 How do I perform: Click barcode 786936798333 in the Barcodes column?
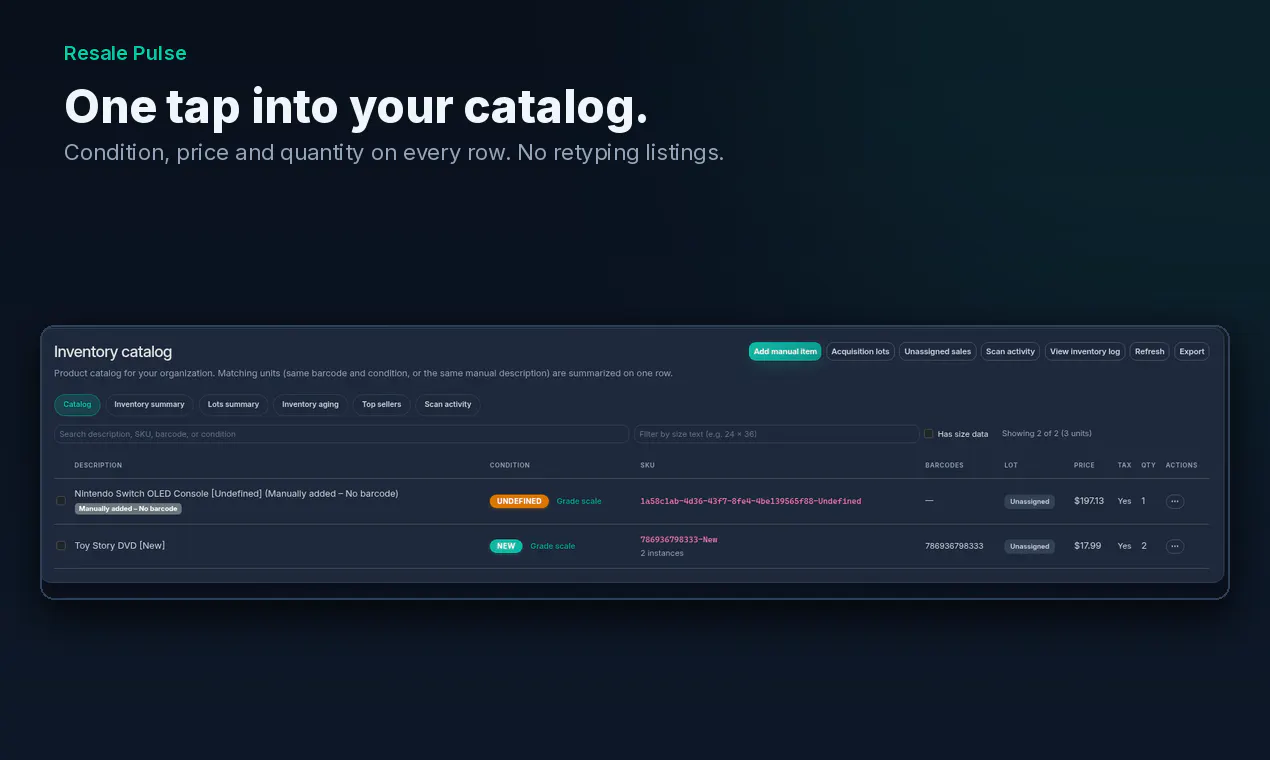point(954,546)
